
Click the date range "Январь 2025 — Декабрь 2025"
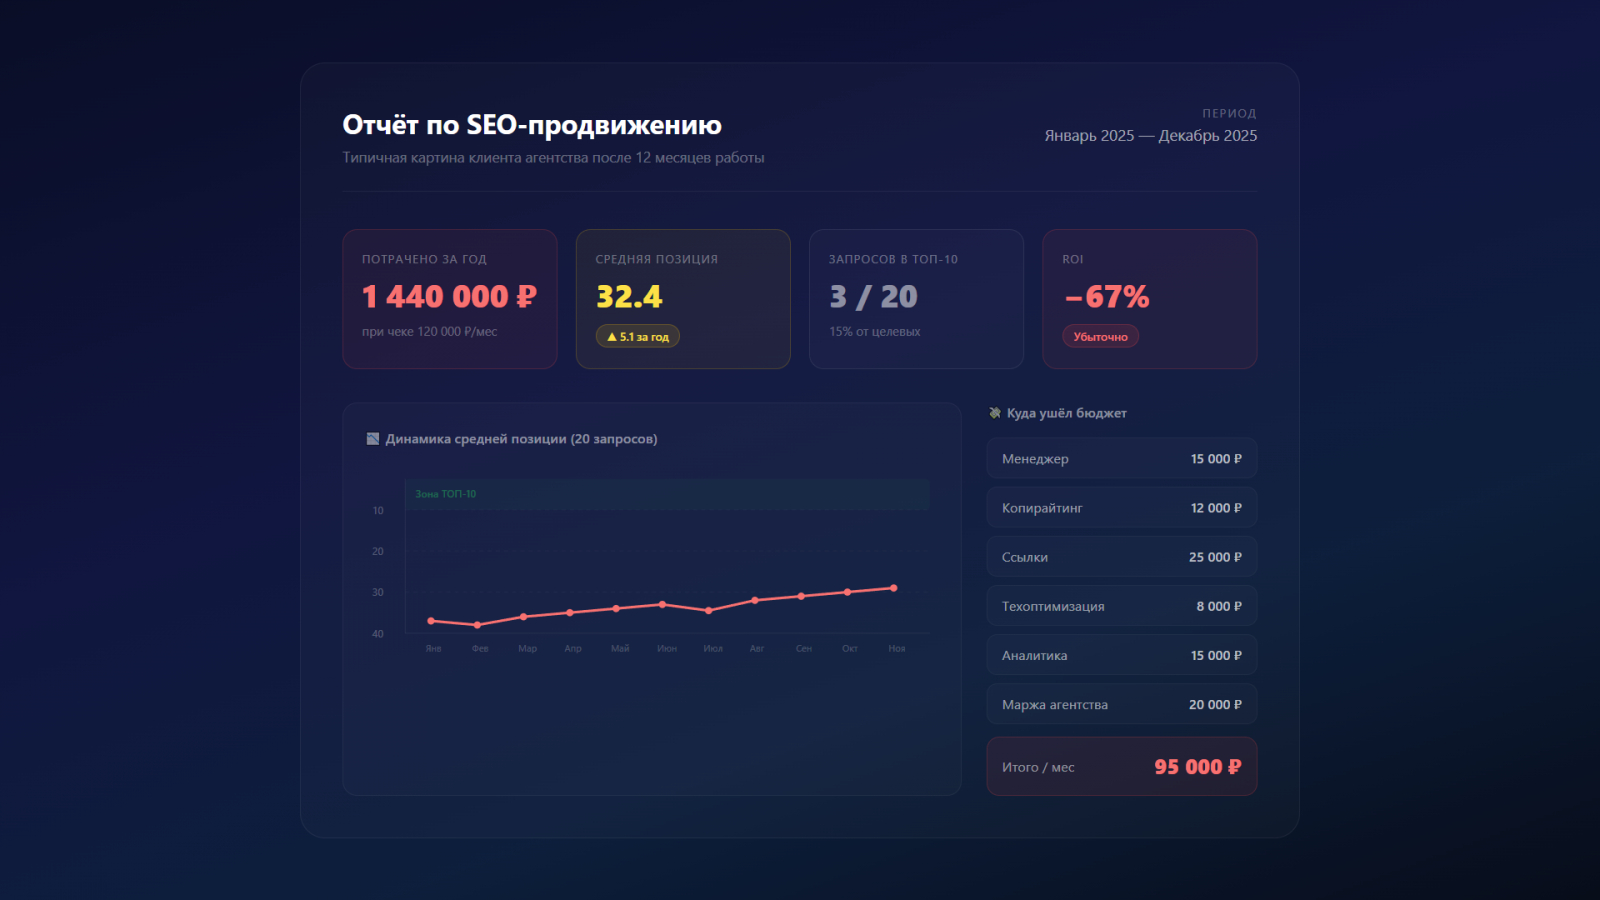coord(1151,136)
